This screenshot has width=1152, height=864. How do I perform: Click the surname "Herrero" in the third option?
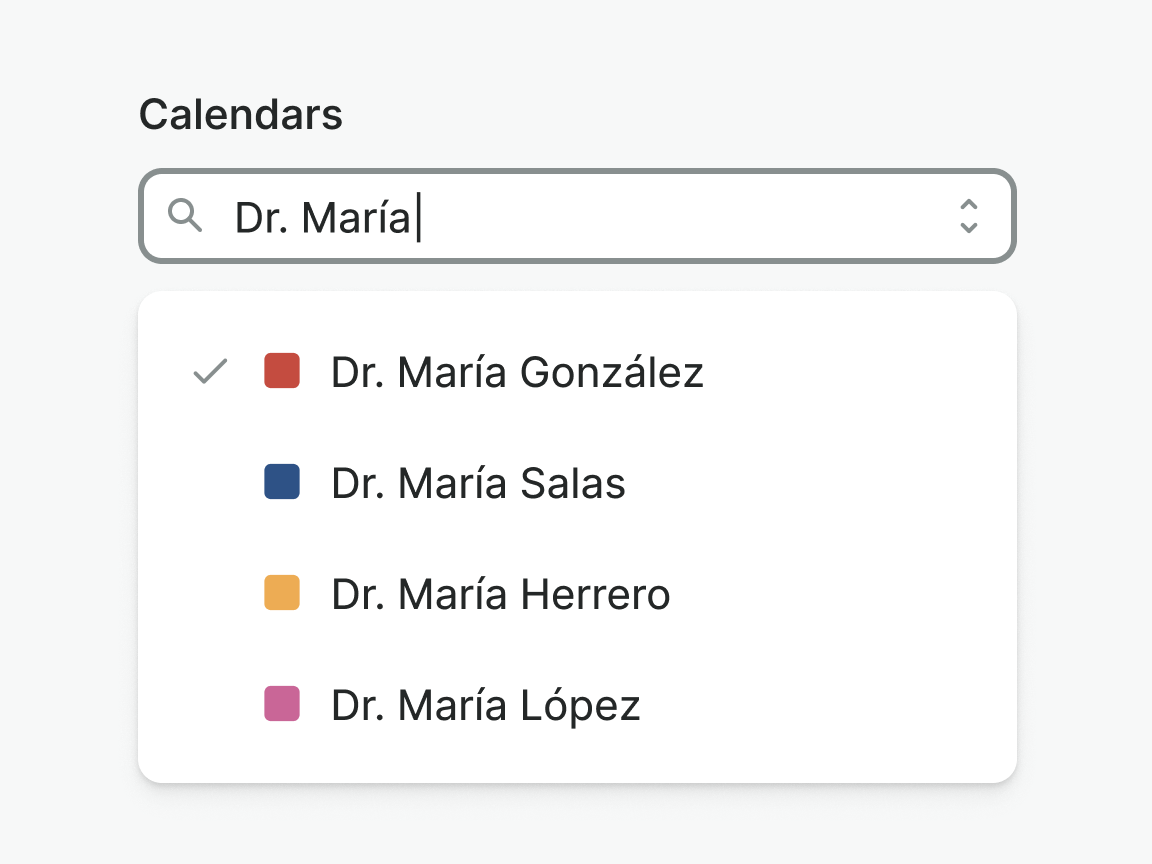pos(595,594)
